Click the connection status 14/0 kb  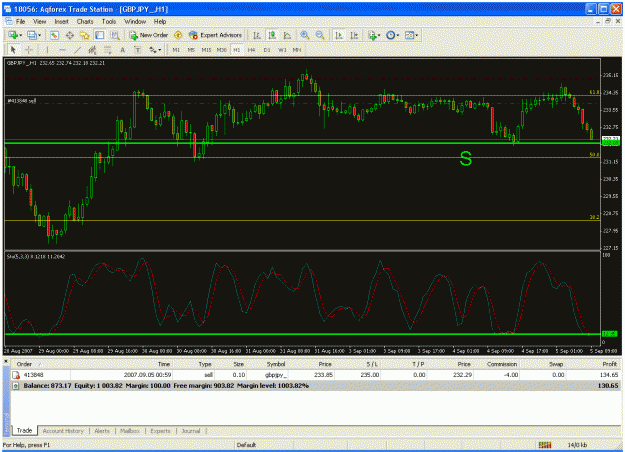576,445
